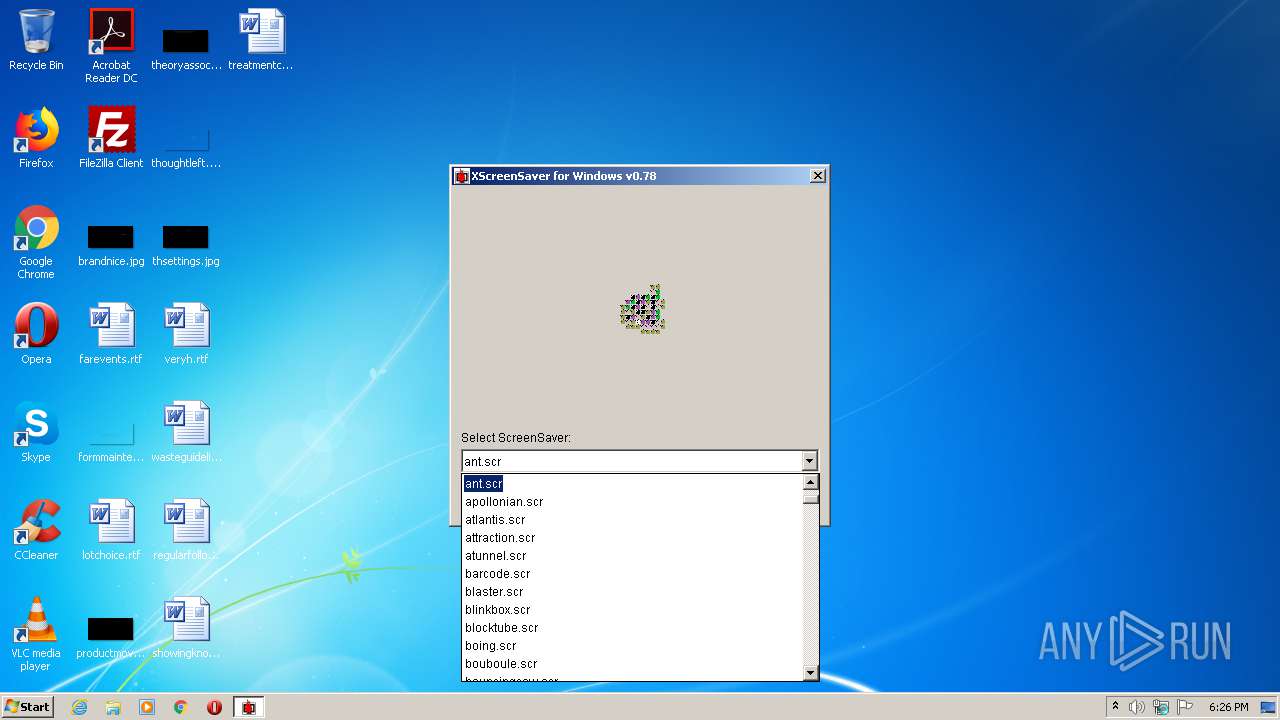Select the thsettings.jpg image file
This screenshot has width=1280, height=720.
point(186,244)
